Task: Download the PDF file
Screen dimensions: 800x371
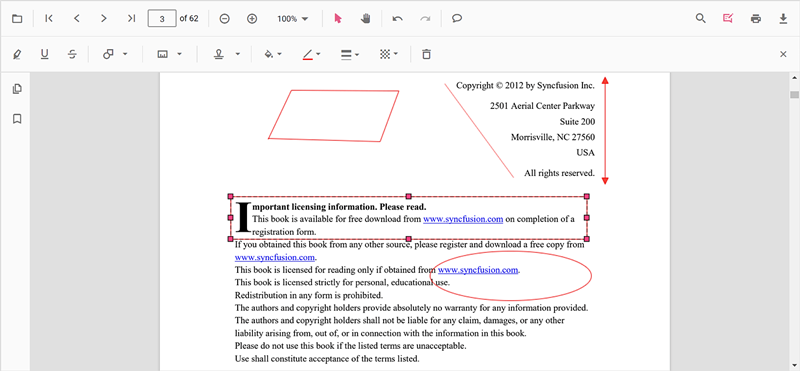Action: (x=783, y=19)
